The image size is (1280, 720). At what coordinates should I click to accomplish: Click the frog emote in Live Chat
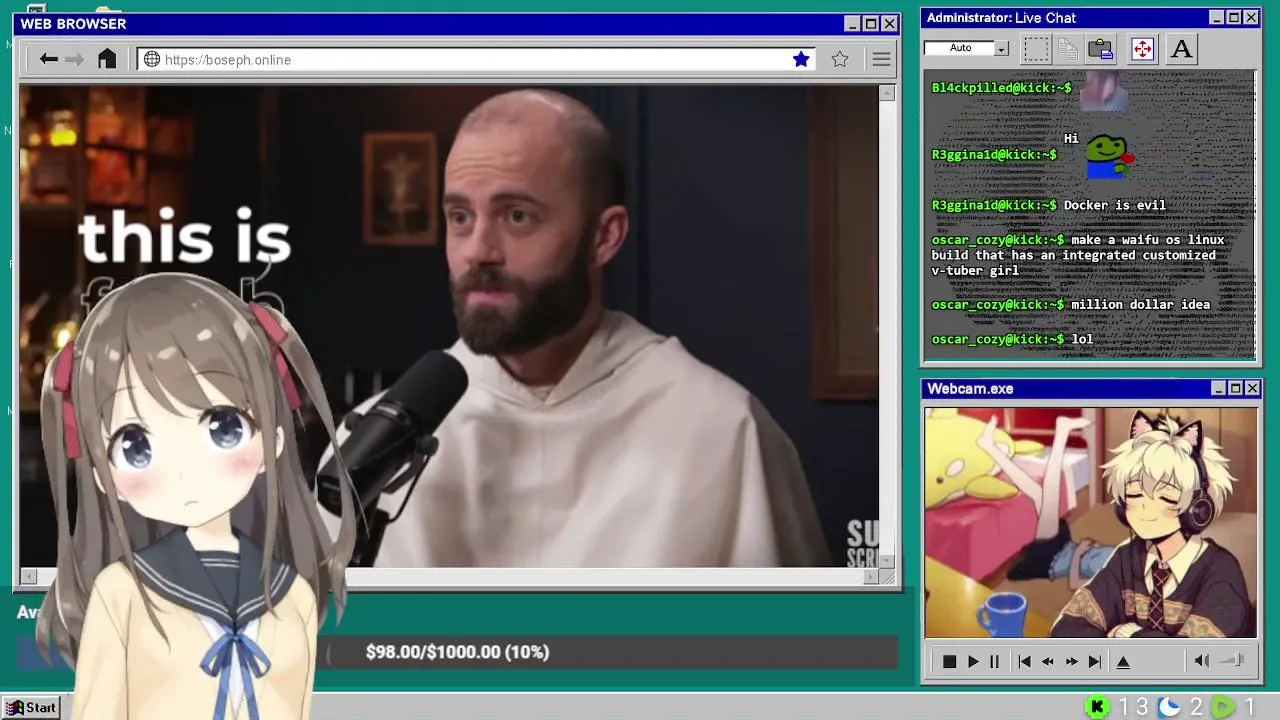[1110, 156]
